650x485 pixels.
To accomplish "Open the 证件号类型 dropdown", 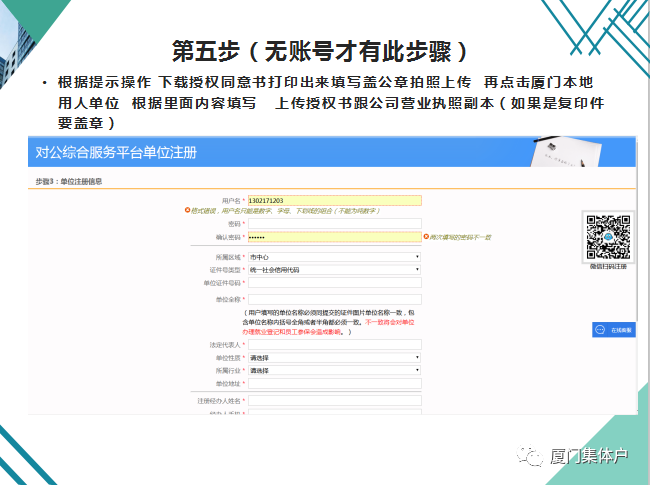I will tap(334, 270).
